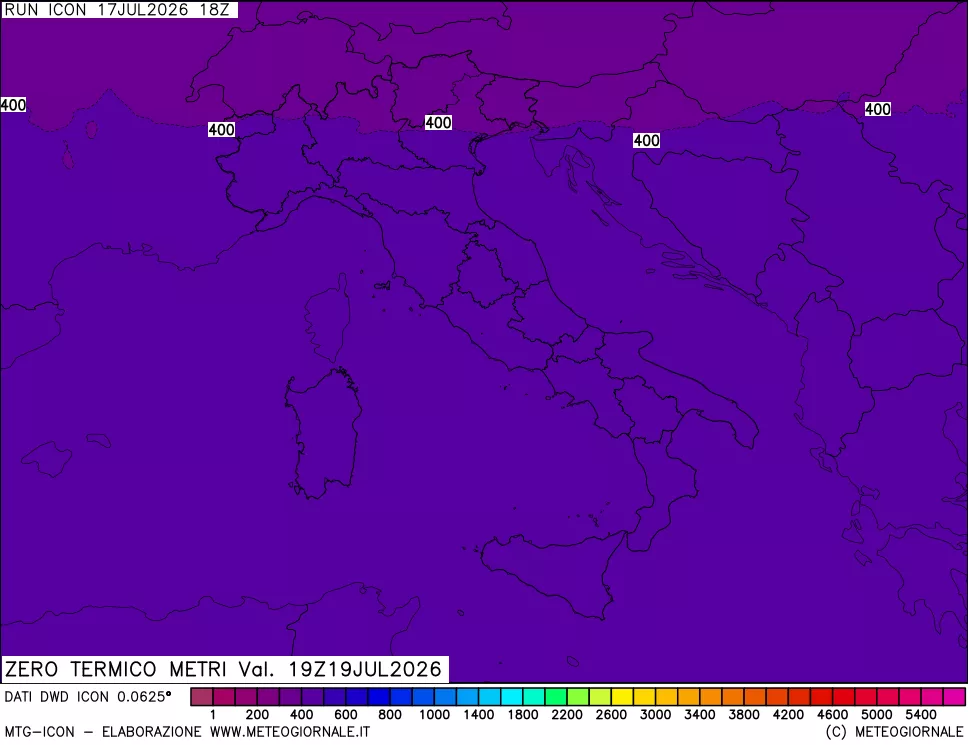Click the "MTG-ICON – ELABORAZIONE WWW.METEOGIORNALE.IT" credit line
This screenshot has width=968, height=745.
(187, 732)
